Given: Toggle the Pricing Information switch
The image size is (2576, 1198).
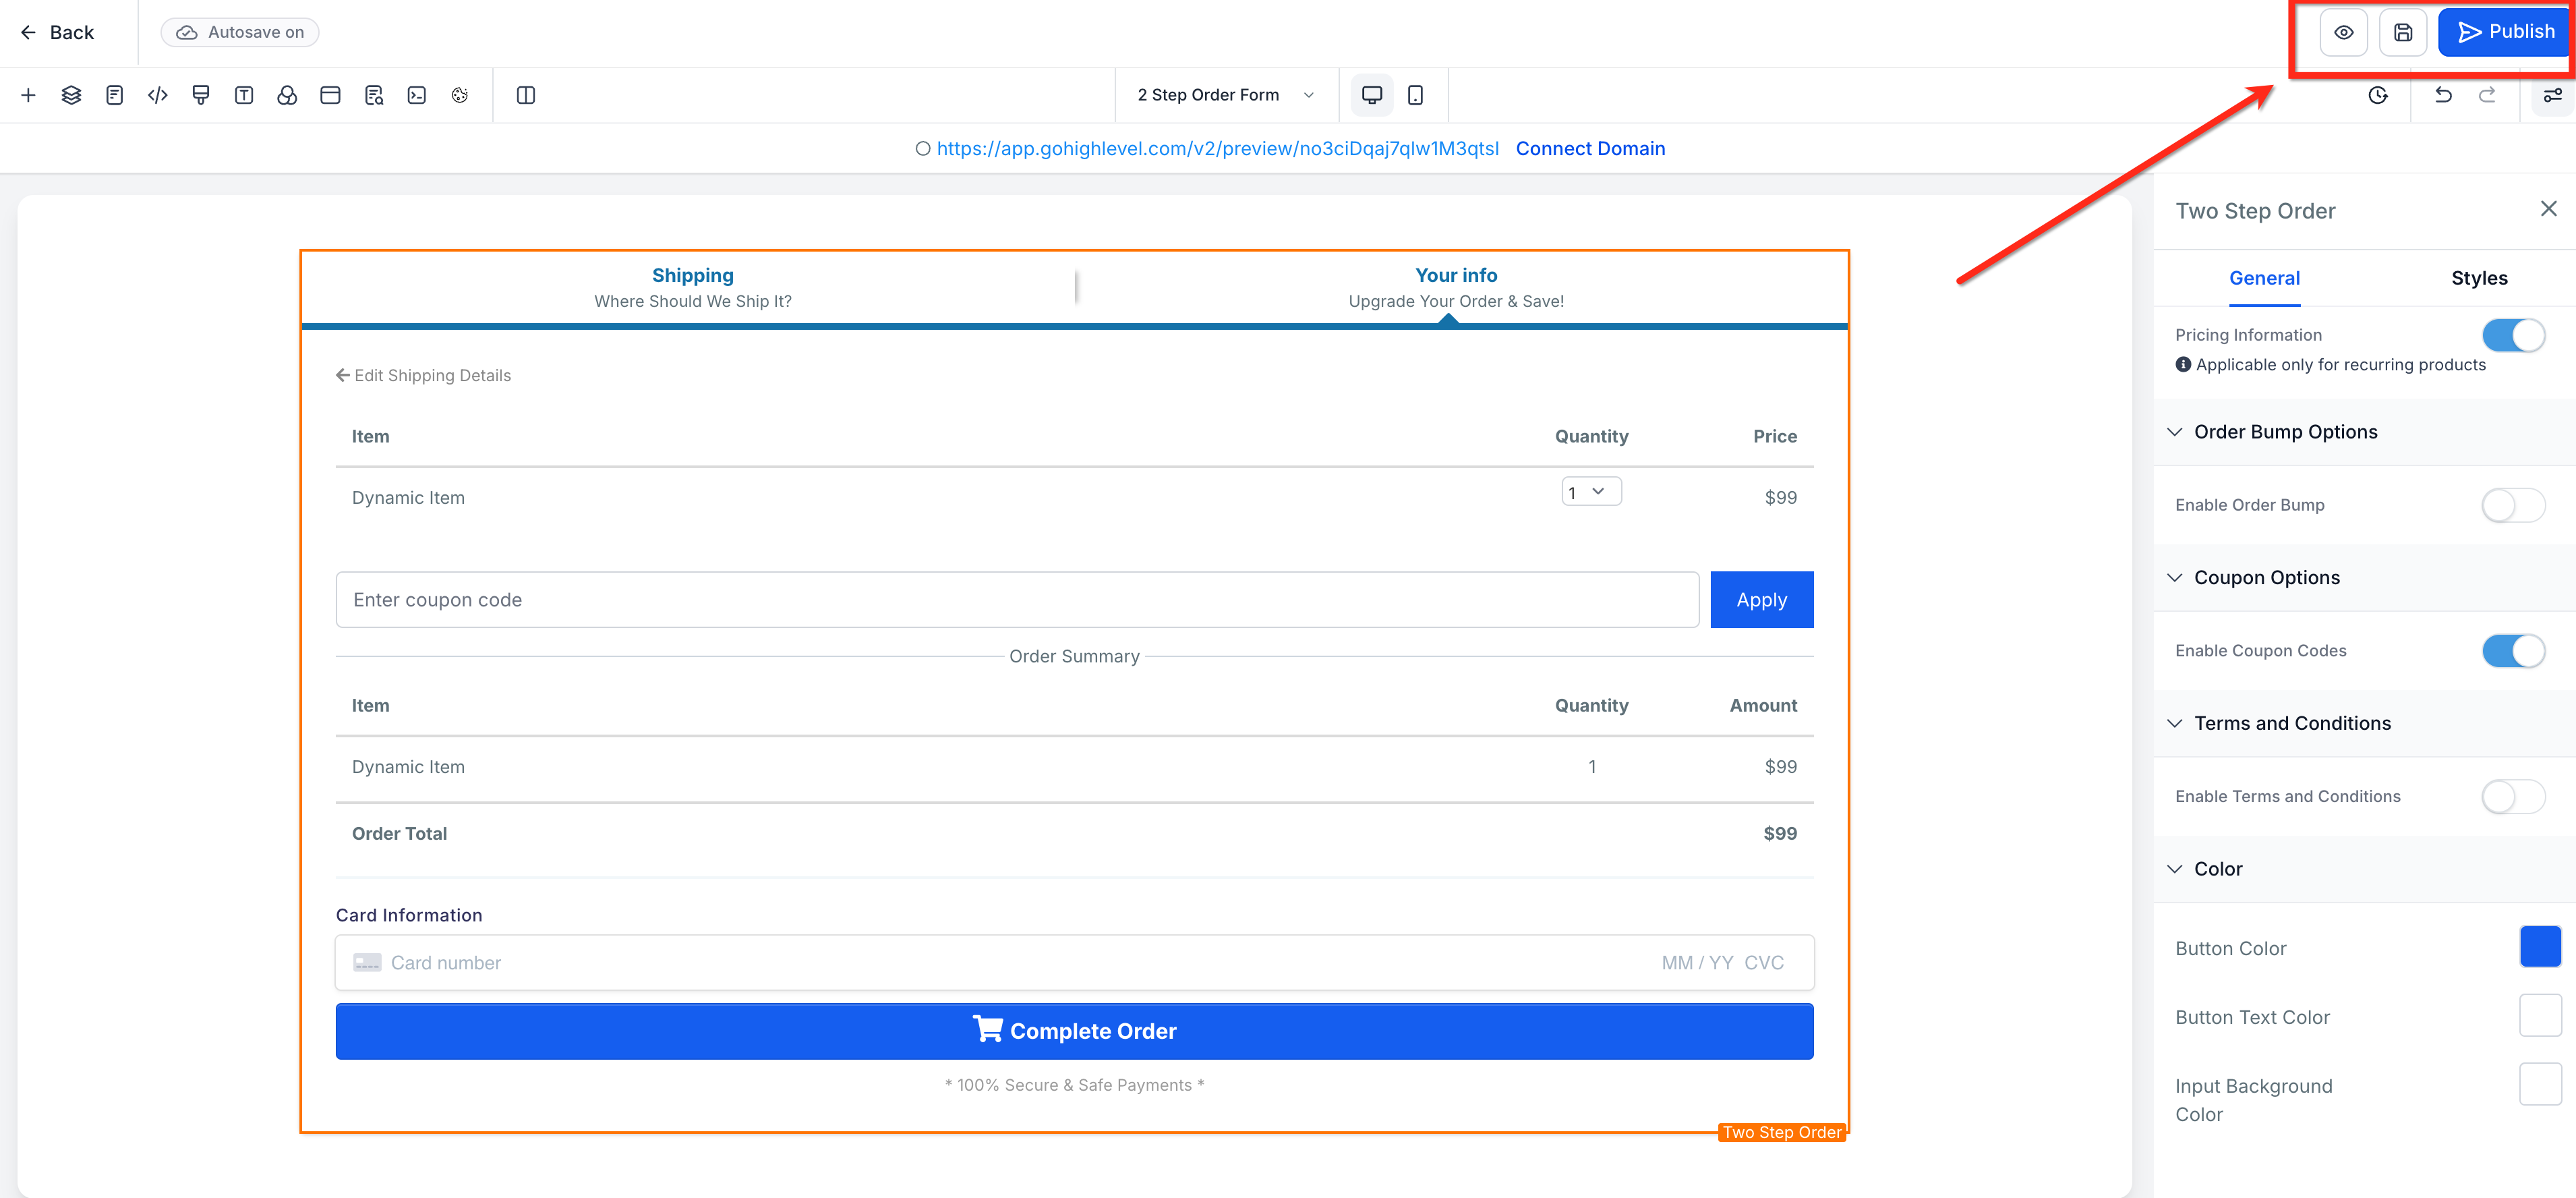Looking at the screenshot, I should (2513, 335).
